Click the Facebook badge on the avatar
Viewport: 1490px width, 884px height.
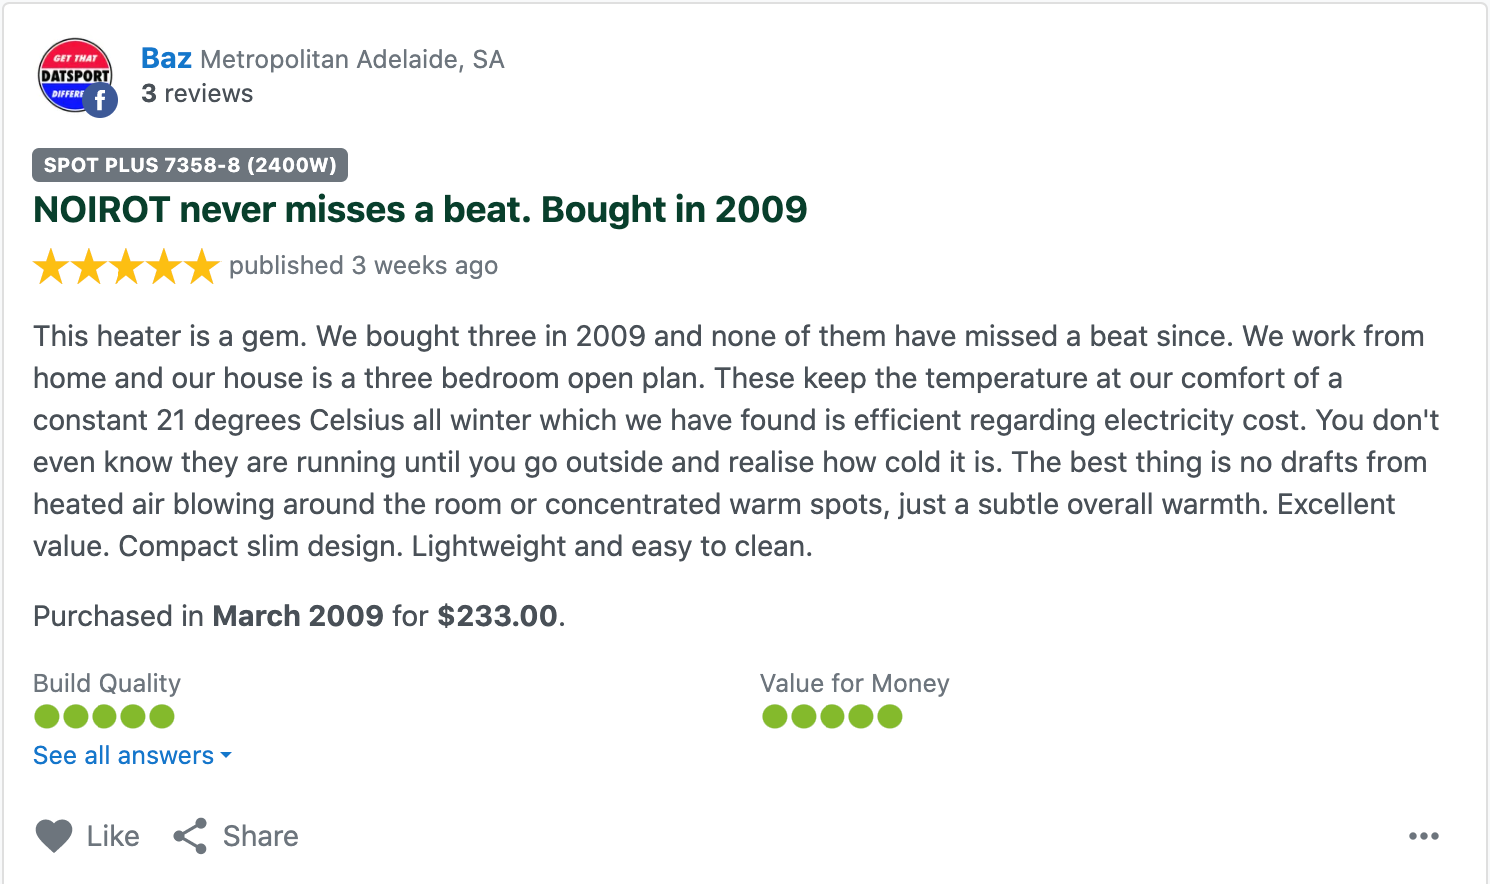pos(100,100)
